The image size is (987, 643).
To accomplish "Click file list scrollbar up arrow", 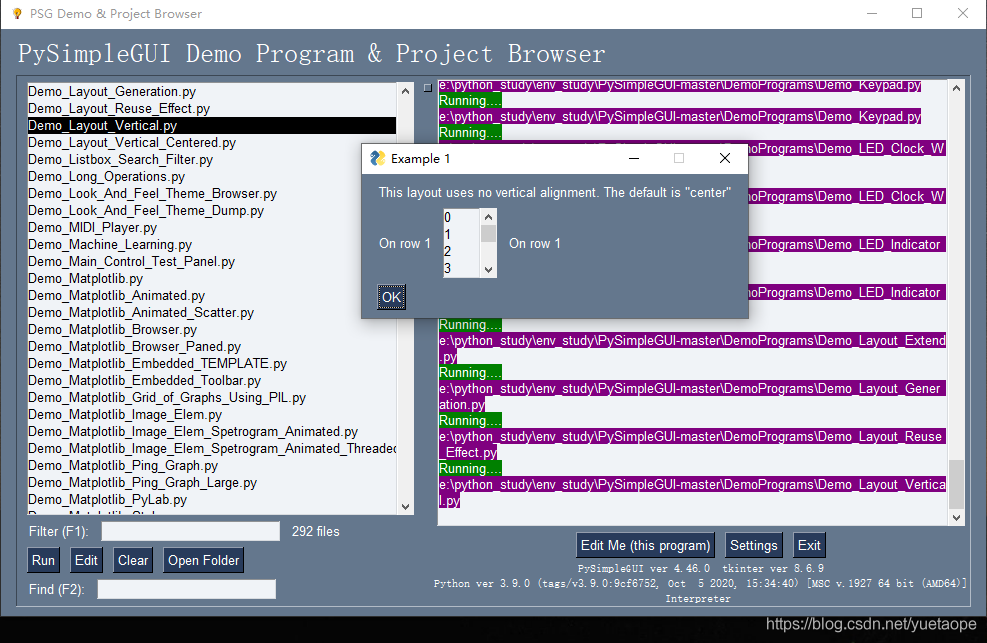I will click(405, 91).
